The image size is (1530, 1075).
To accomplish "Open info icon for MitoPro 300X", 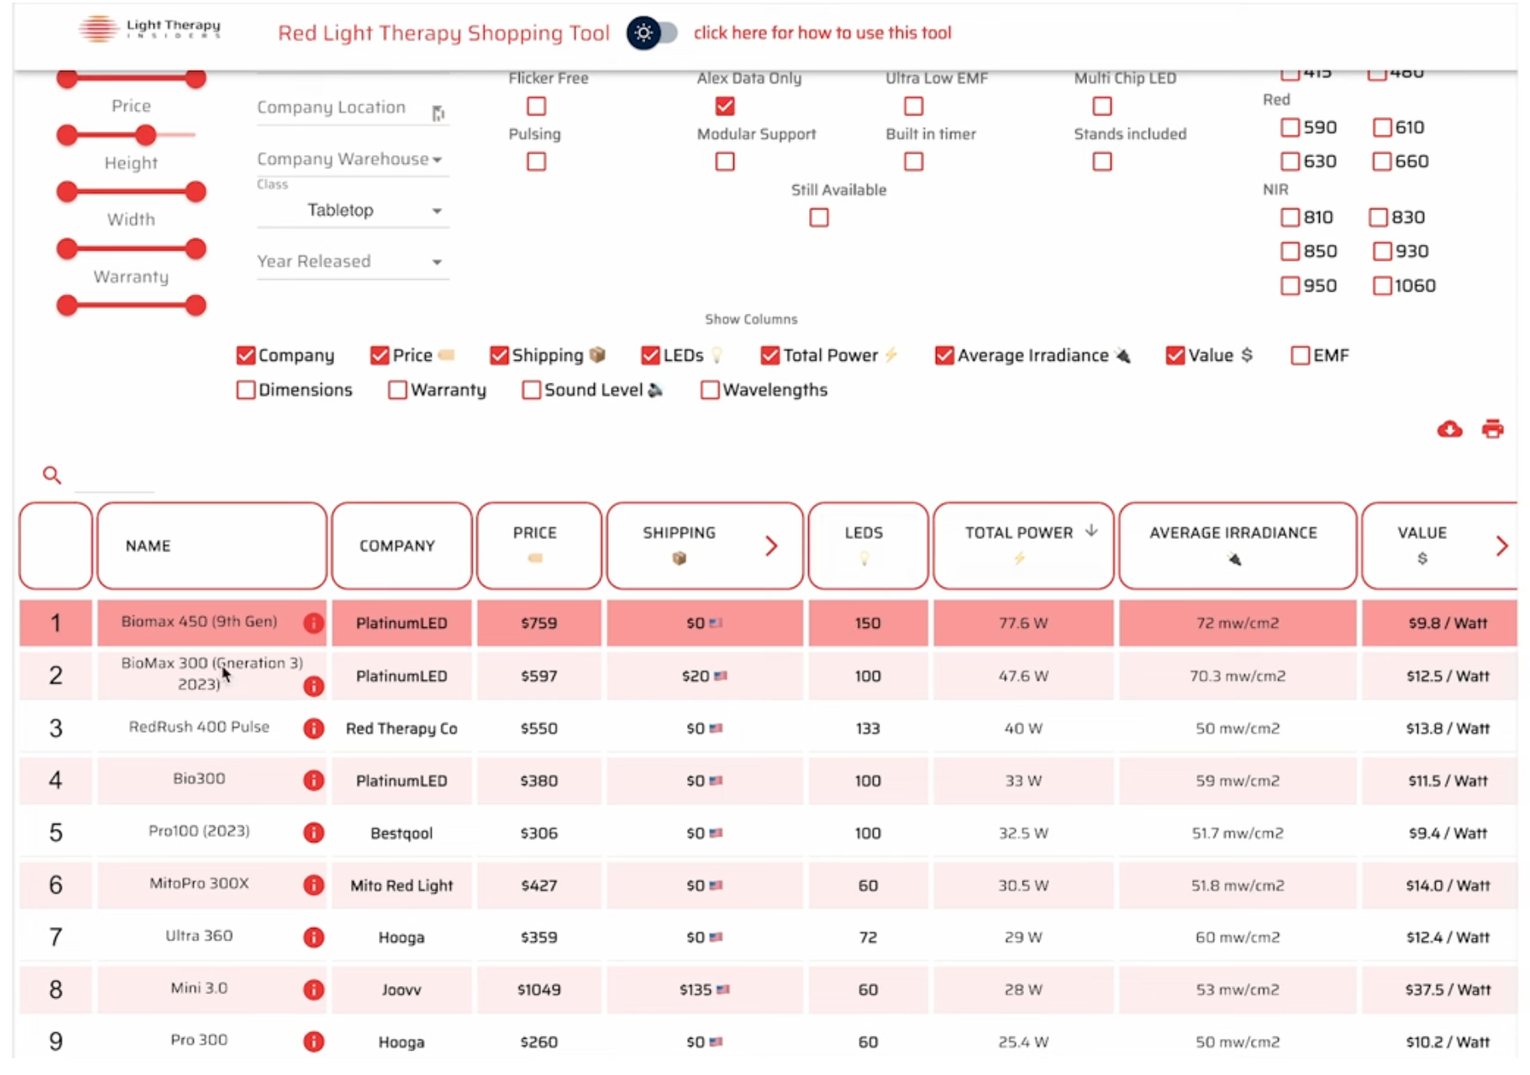I will (x=313, y=885).
